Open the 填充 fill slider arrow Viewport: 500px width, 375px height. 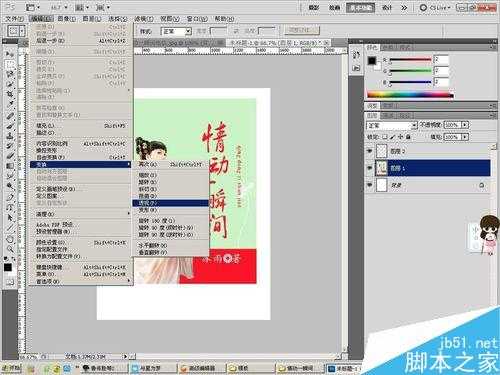pos(465,137)
